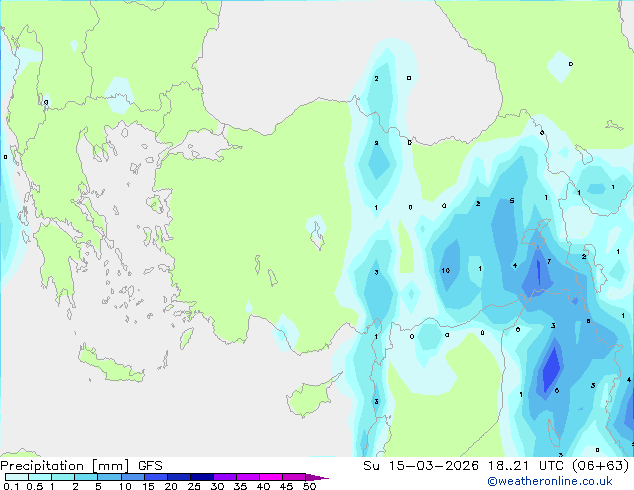
Task: Click the "20" legend value
Action: [171, 486]
